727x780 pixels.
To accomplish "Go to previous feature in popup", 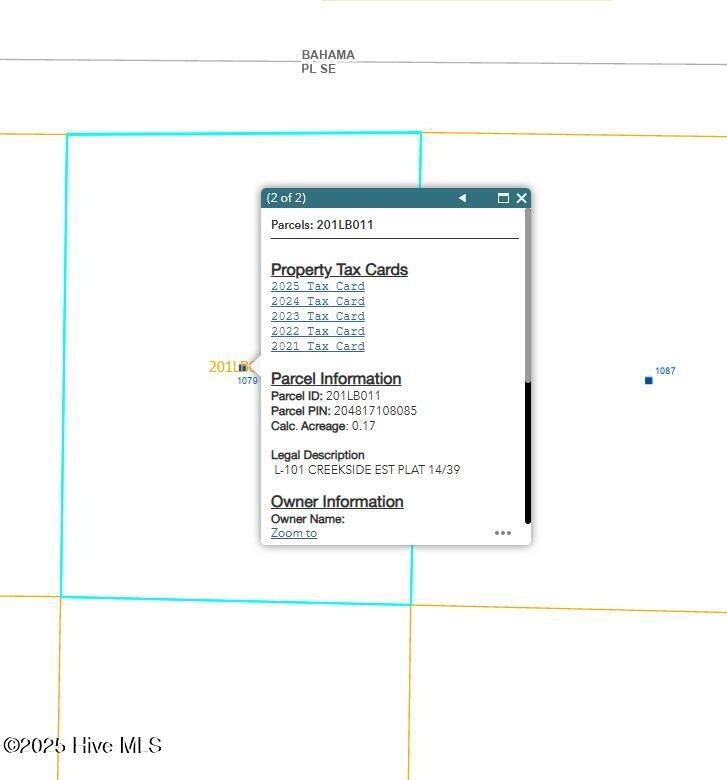I will pos(462,198).
